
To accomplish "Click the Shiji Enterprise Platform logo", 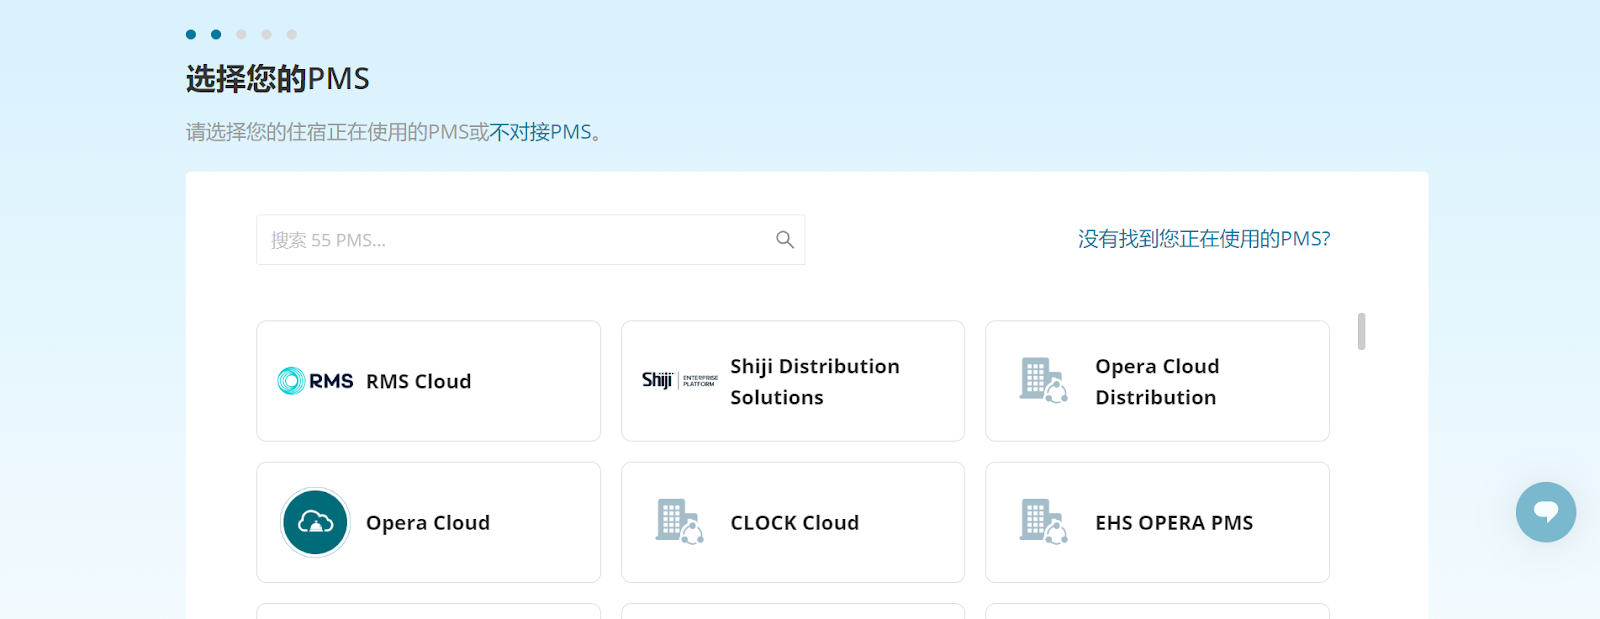I will click(680, 380).
